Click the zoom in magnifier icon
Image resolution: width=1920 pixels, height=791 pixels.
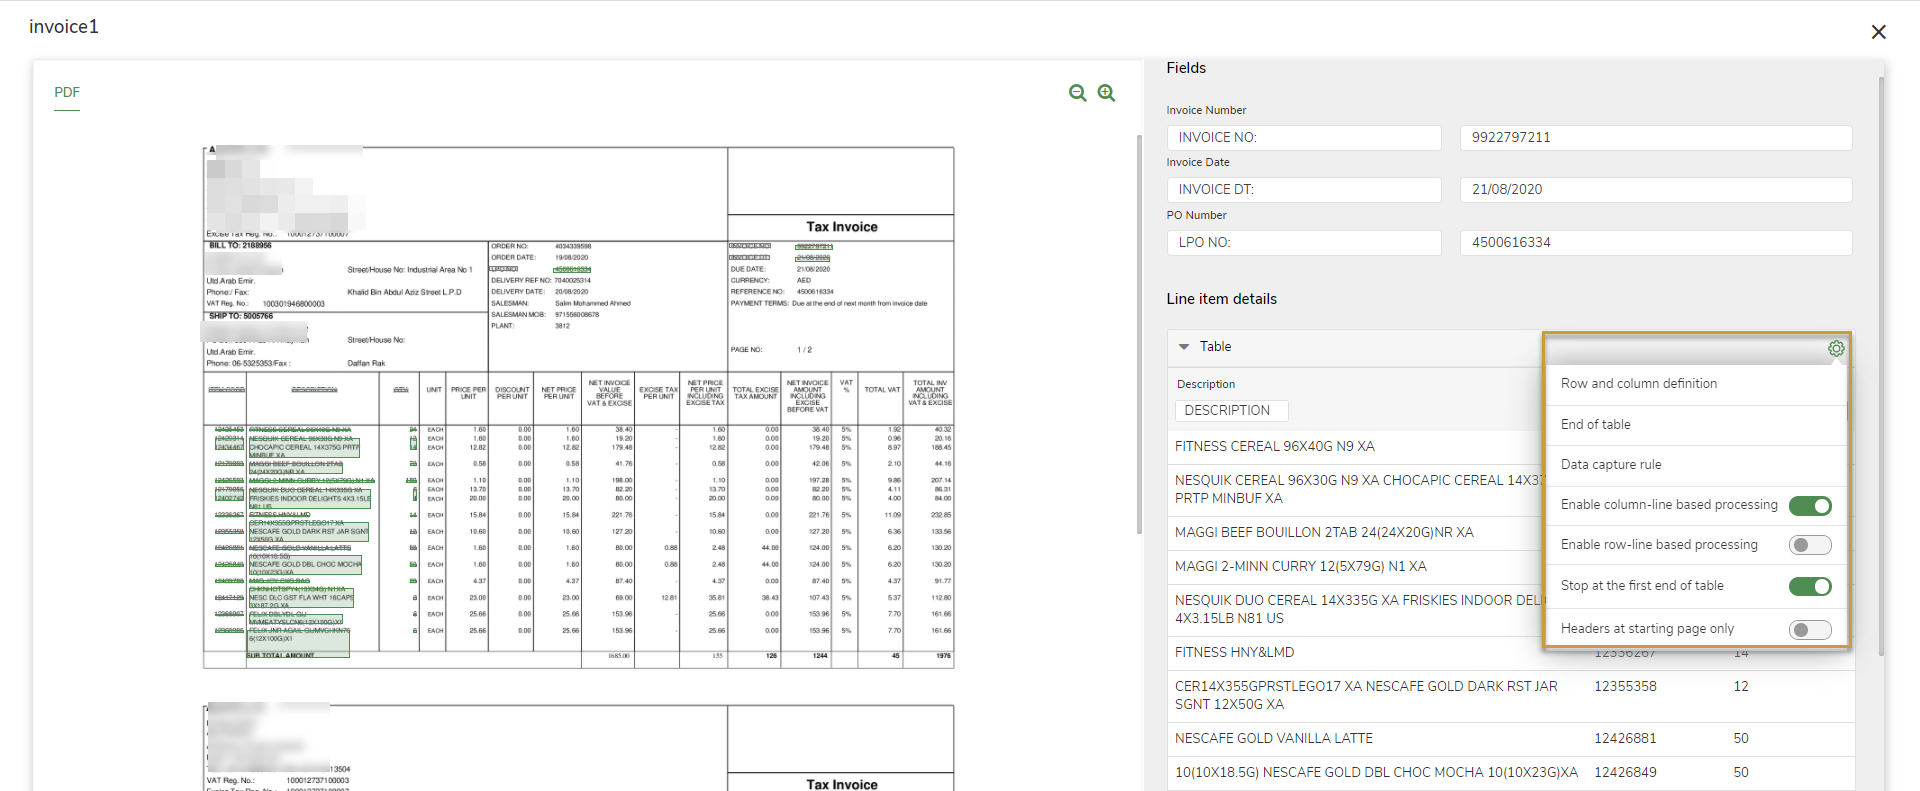tap(1106, 93)
